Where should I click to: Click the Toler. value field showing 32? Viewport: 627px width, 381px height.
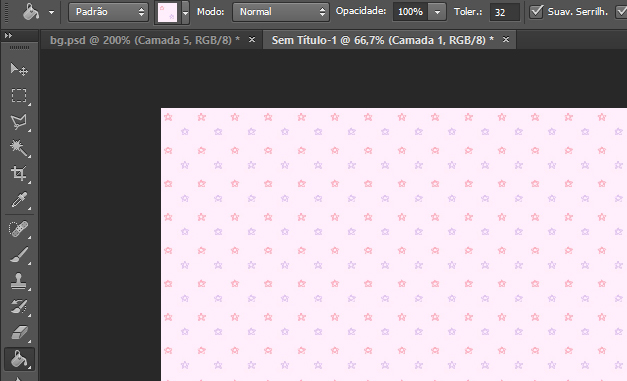505,12
